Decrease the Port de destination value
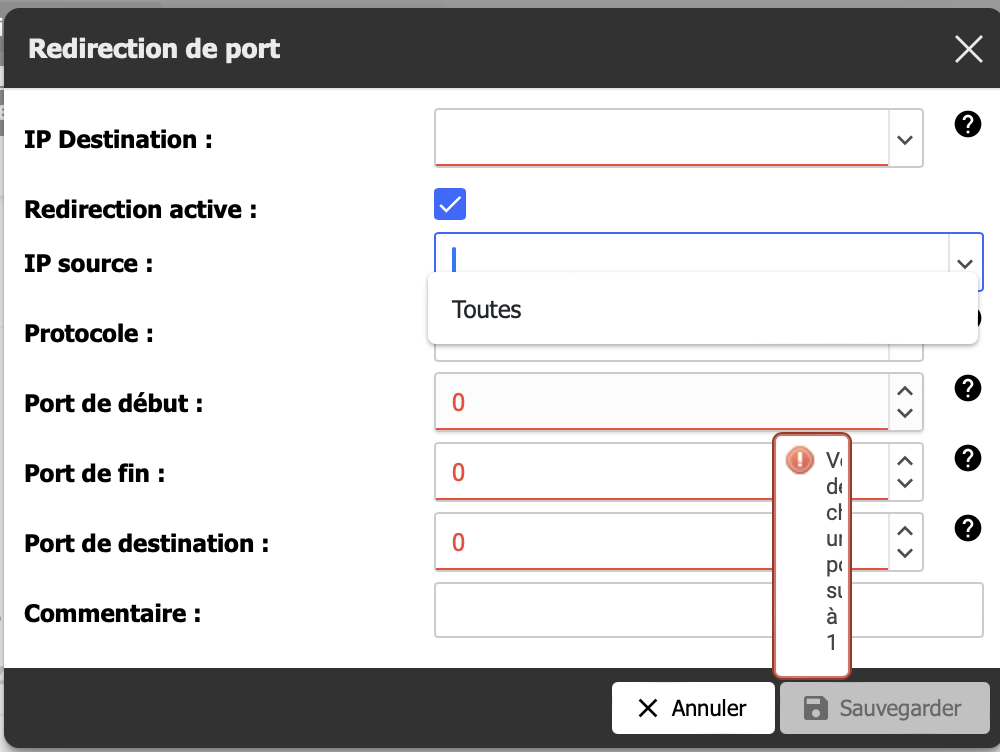 click(905, 553)
